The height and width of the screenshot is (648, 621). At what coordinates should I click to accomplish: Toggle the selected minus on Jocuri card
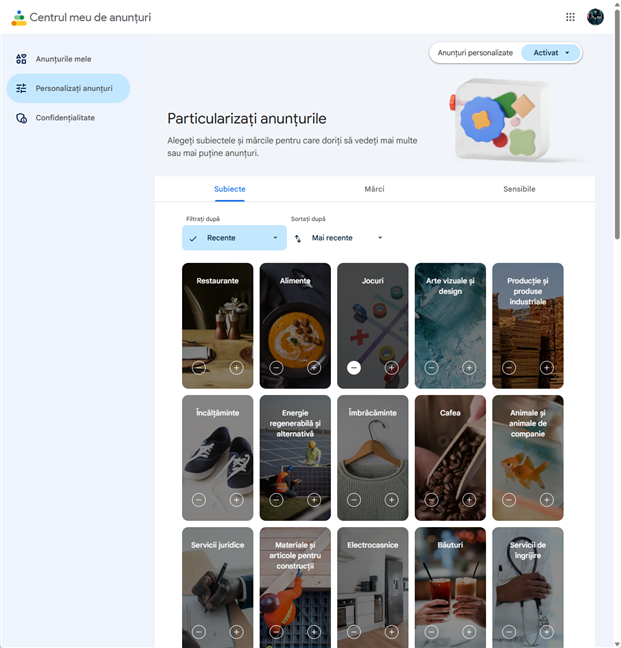coord(354,368)
